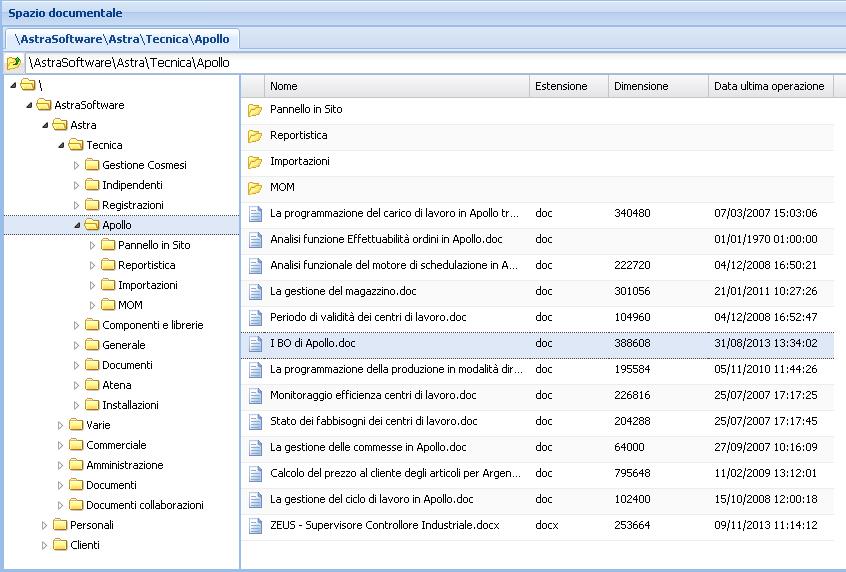This screenshot has height=572, width=846.
Task: Click the path address input field
Action: [435, 63]
